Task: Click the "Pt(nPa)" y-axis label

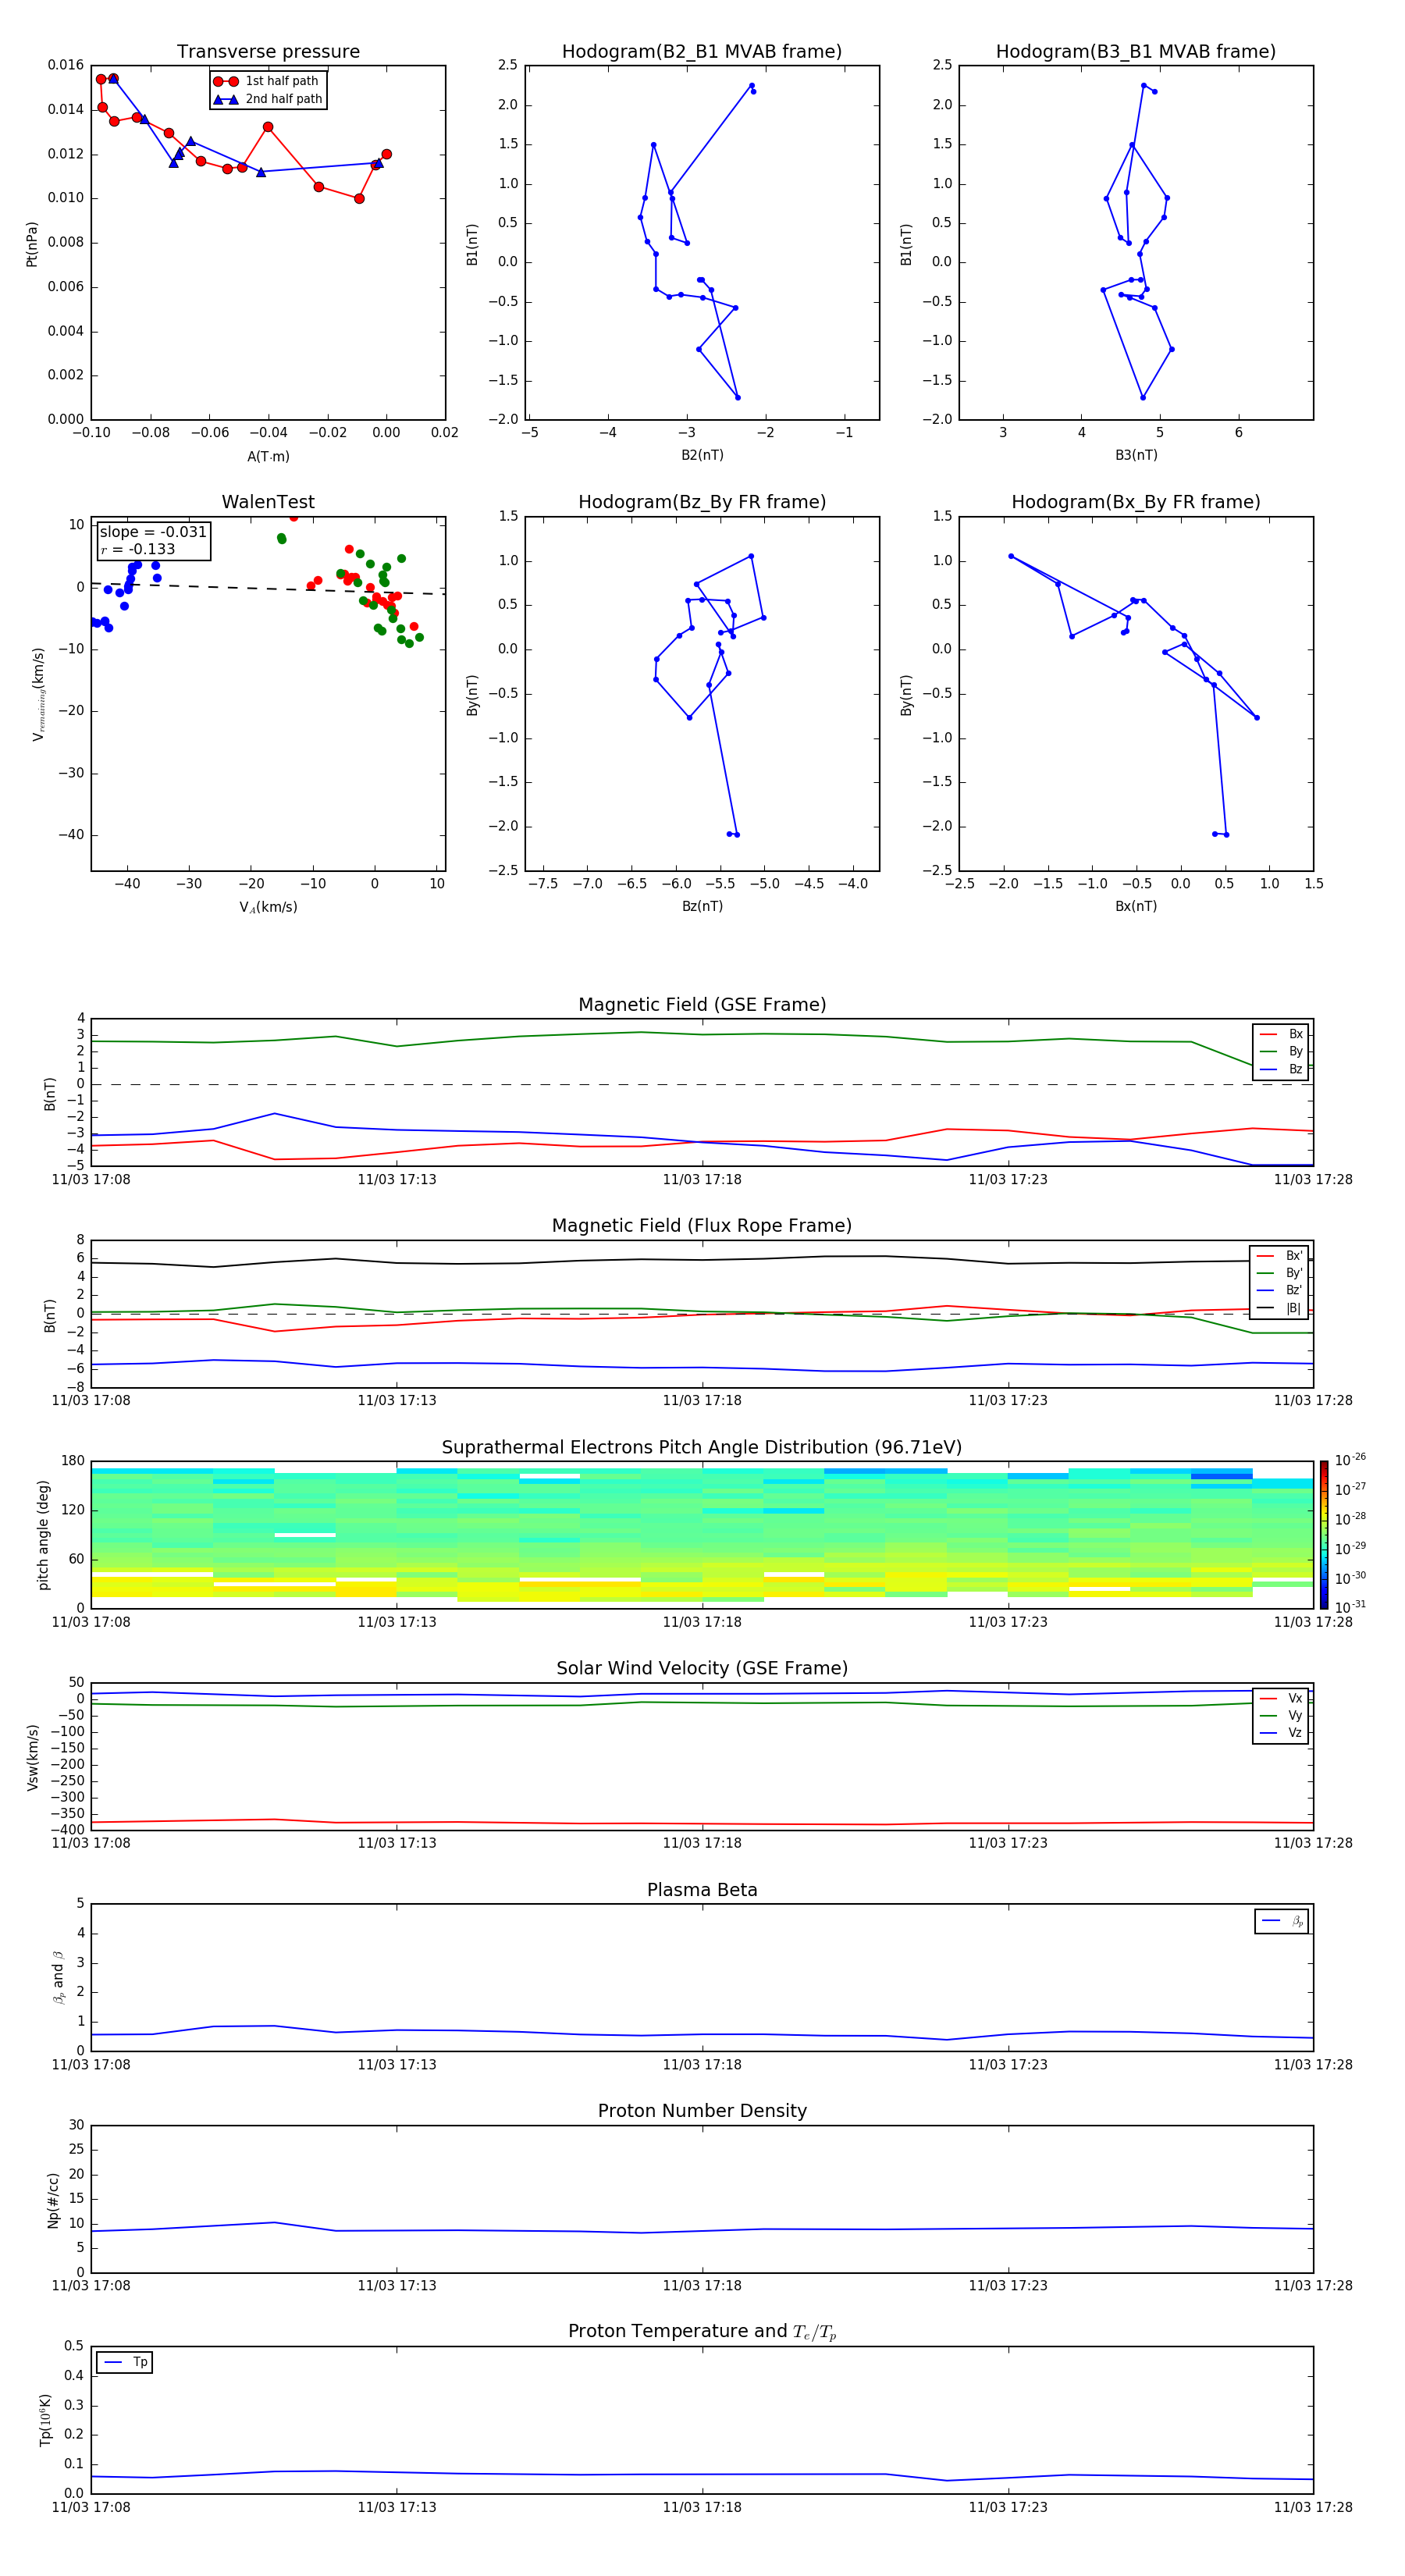Action: tap(32, 244)
